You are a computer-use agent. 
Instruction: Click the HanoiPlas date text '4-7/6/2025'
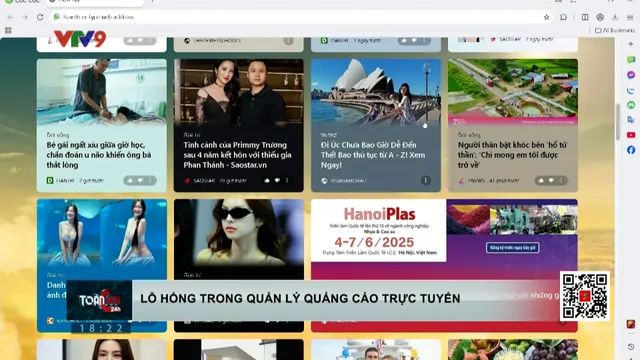374,242
